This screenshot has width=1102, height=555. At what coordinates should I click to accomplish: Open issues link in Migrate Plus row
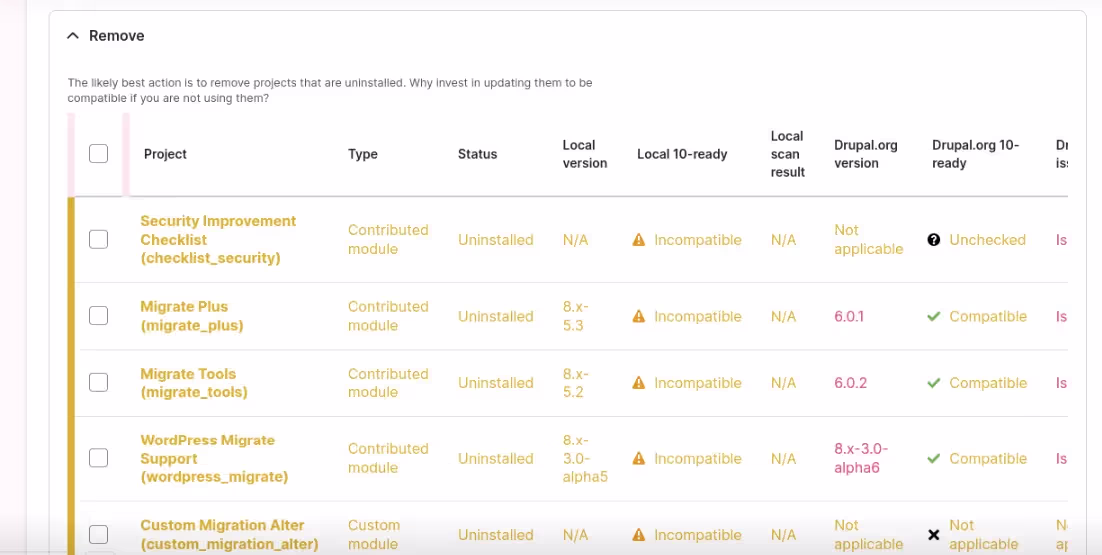1062,316
